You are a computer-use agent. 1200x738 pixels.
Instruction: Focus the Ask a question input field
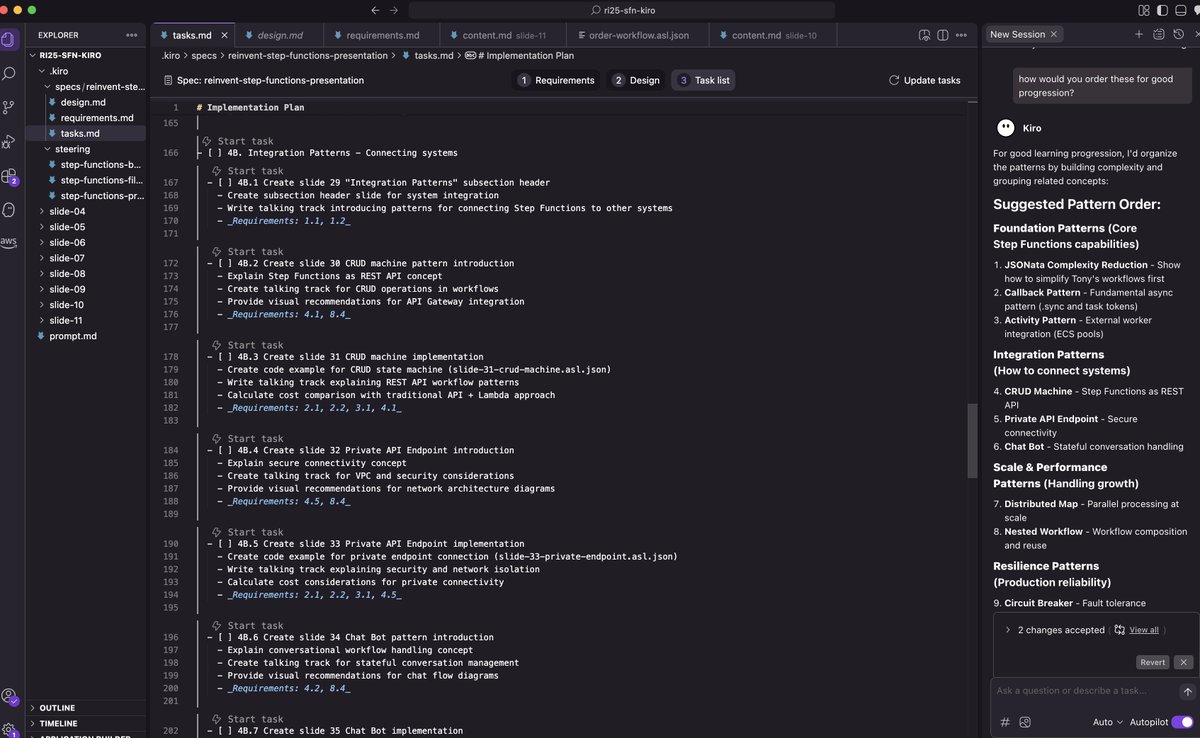pyautogui.click(x=1085, y=691)
